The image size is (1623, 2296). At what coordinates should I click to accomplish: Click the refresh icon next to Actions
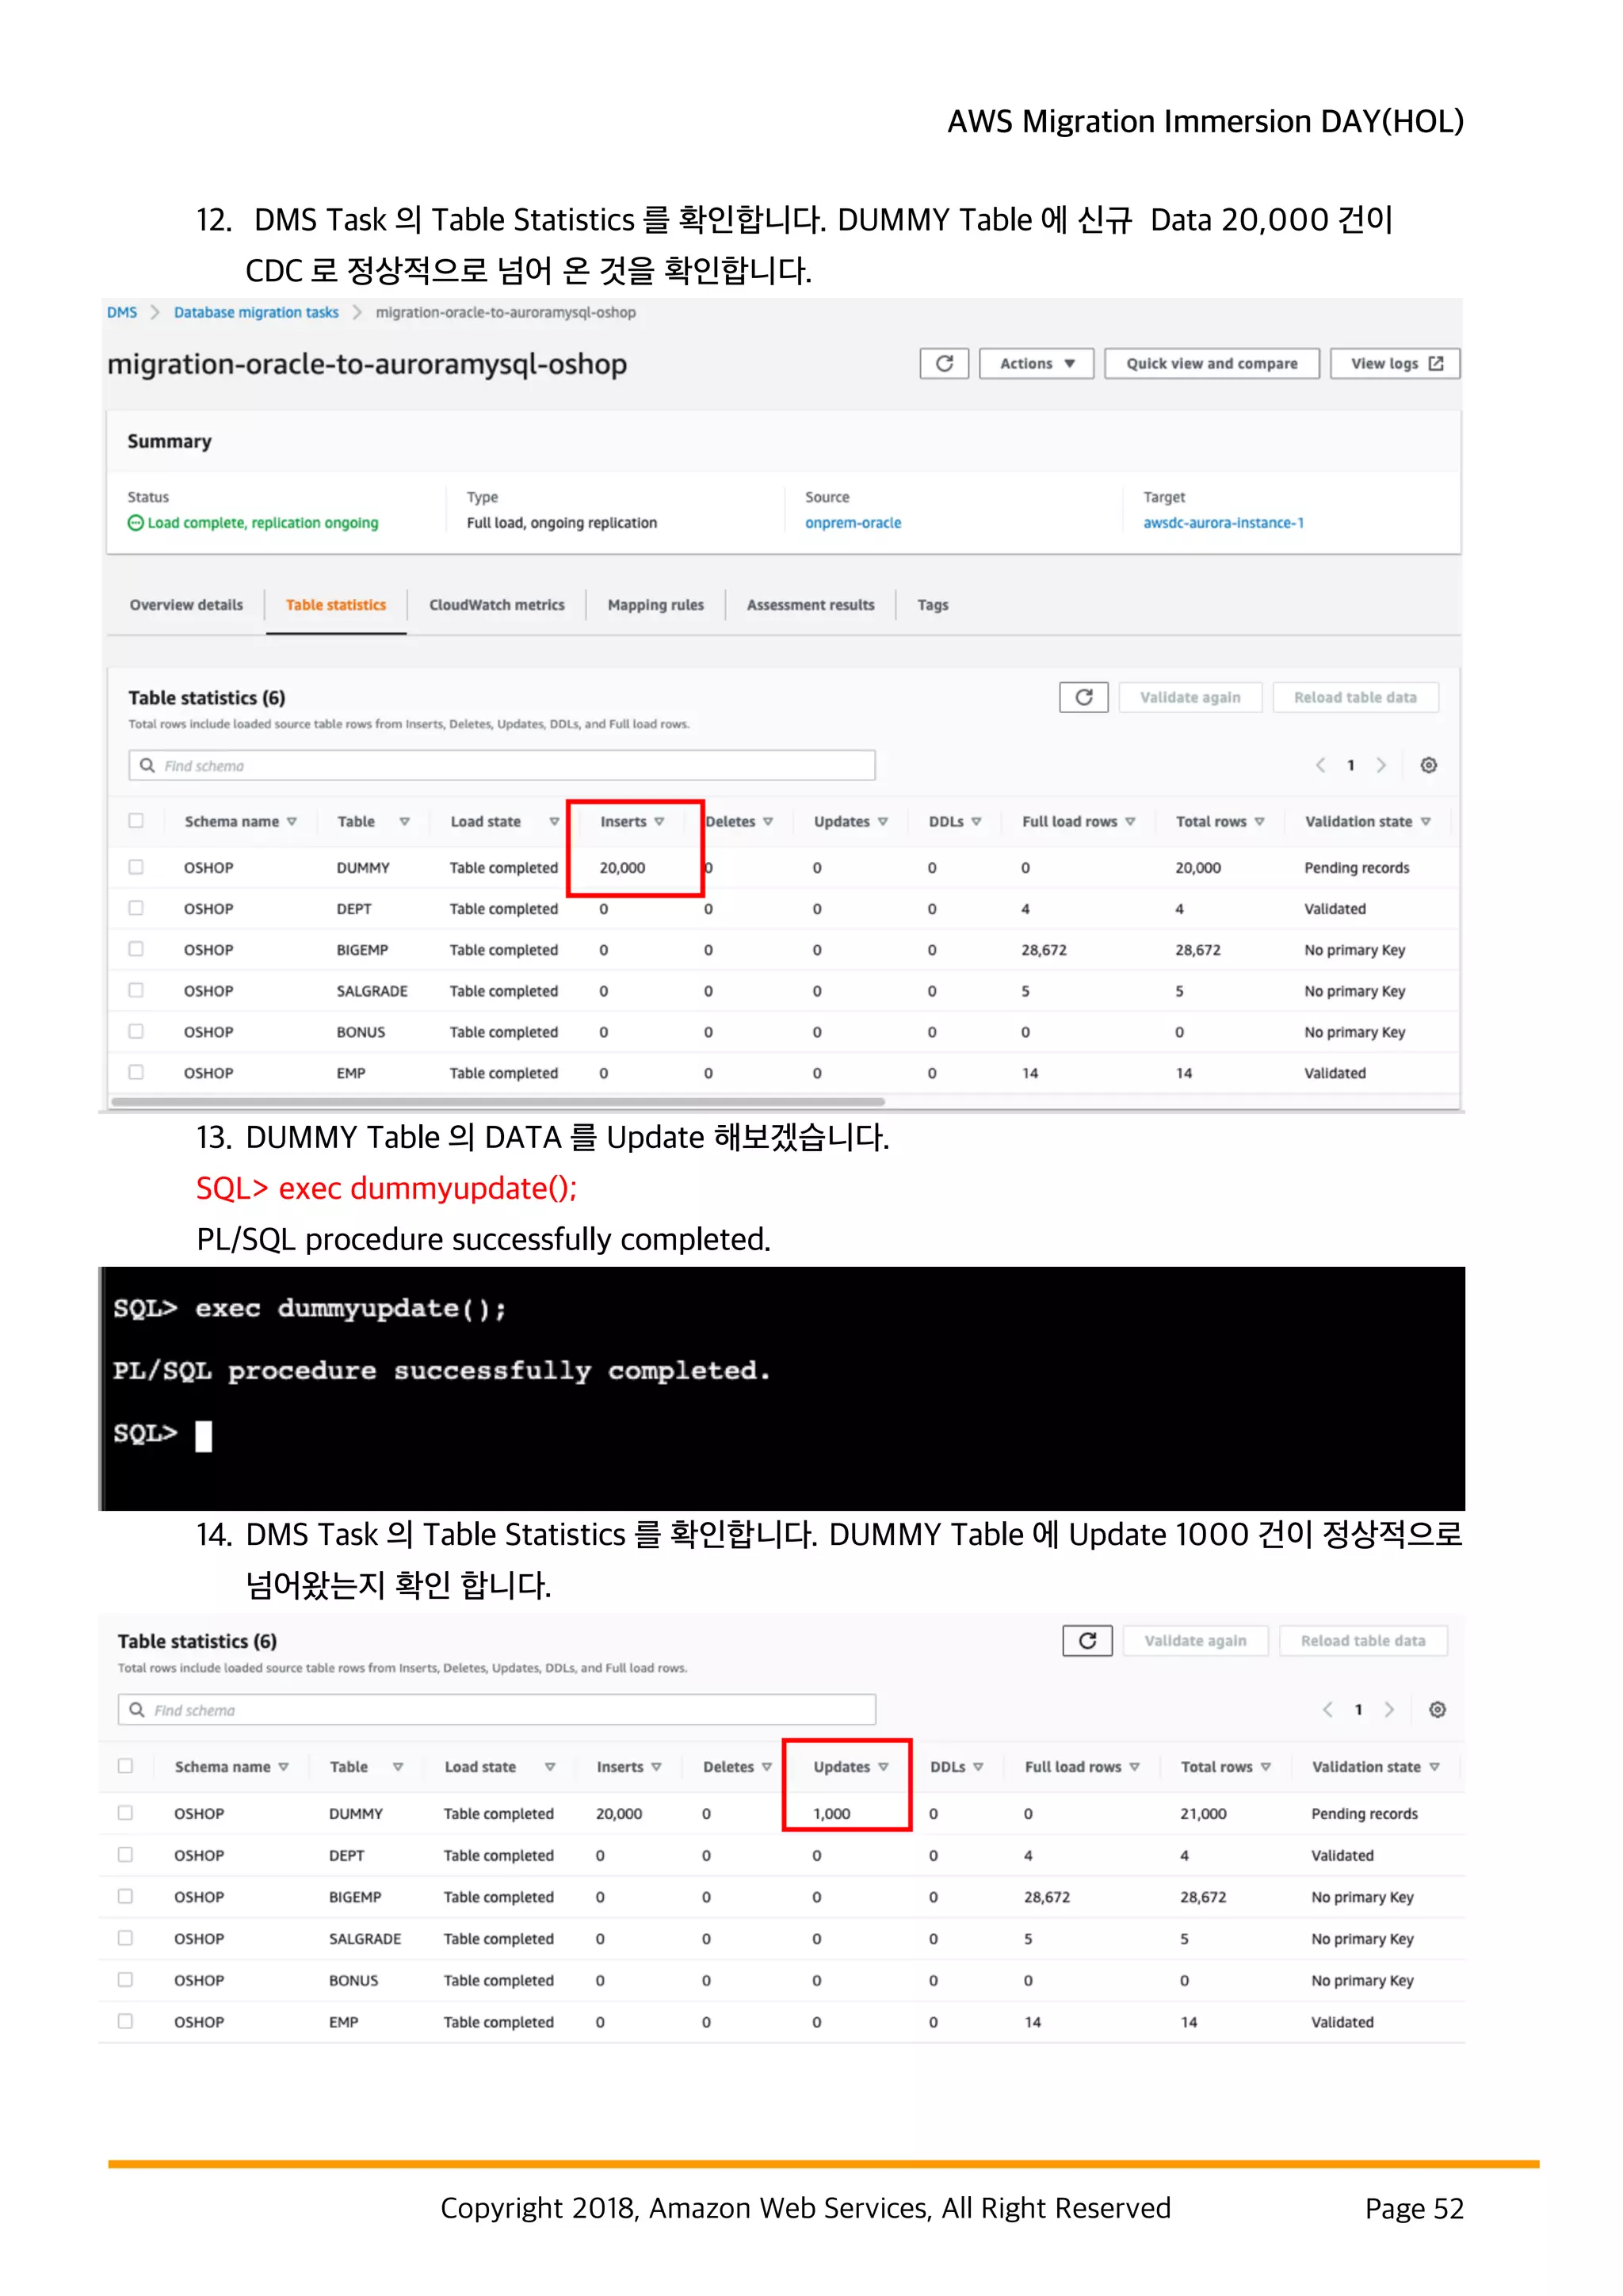944,364
